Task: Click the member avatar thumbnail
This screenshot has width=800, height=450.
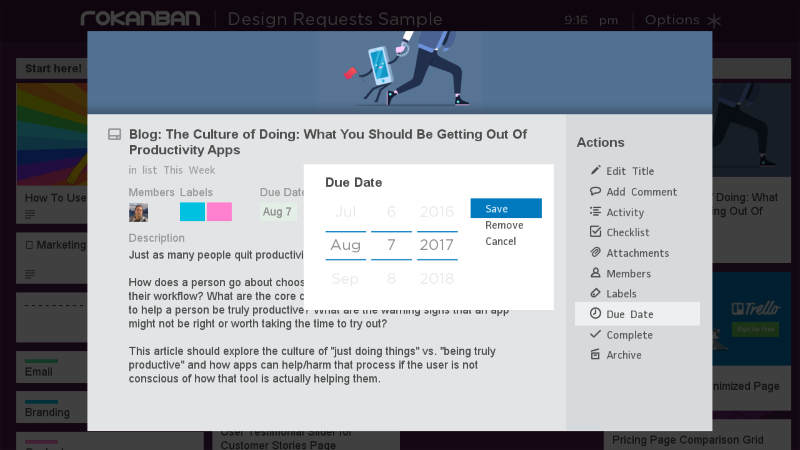Action: coord(139,212)
